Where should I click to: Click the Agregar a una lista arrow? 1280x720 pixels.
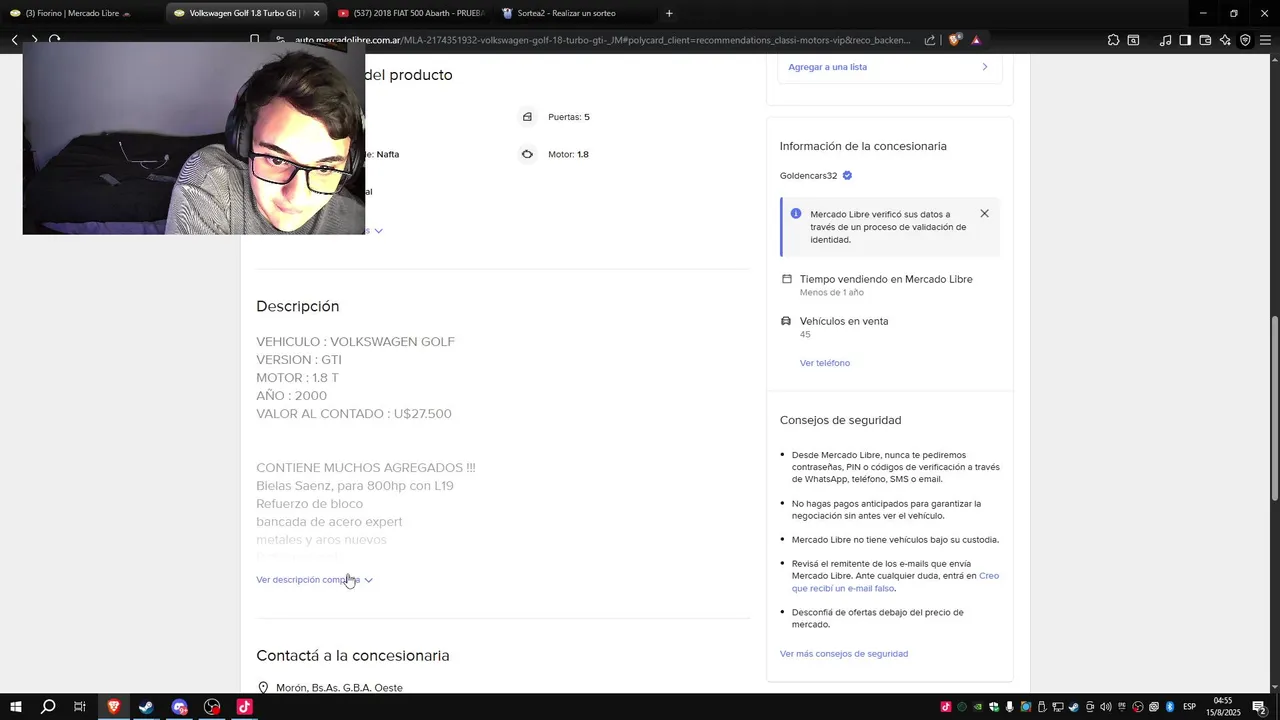984,67
